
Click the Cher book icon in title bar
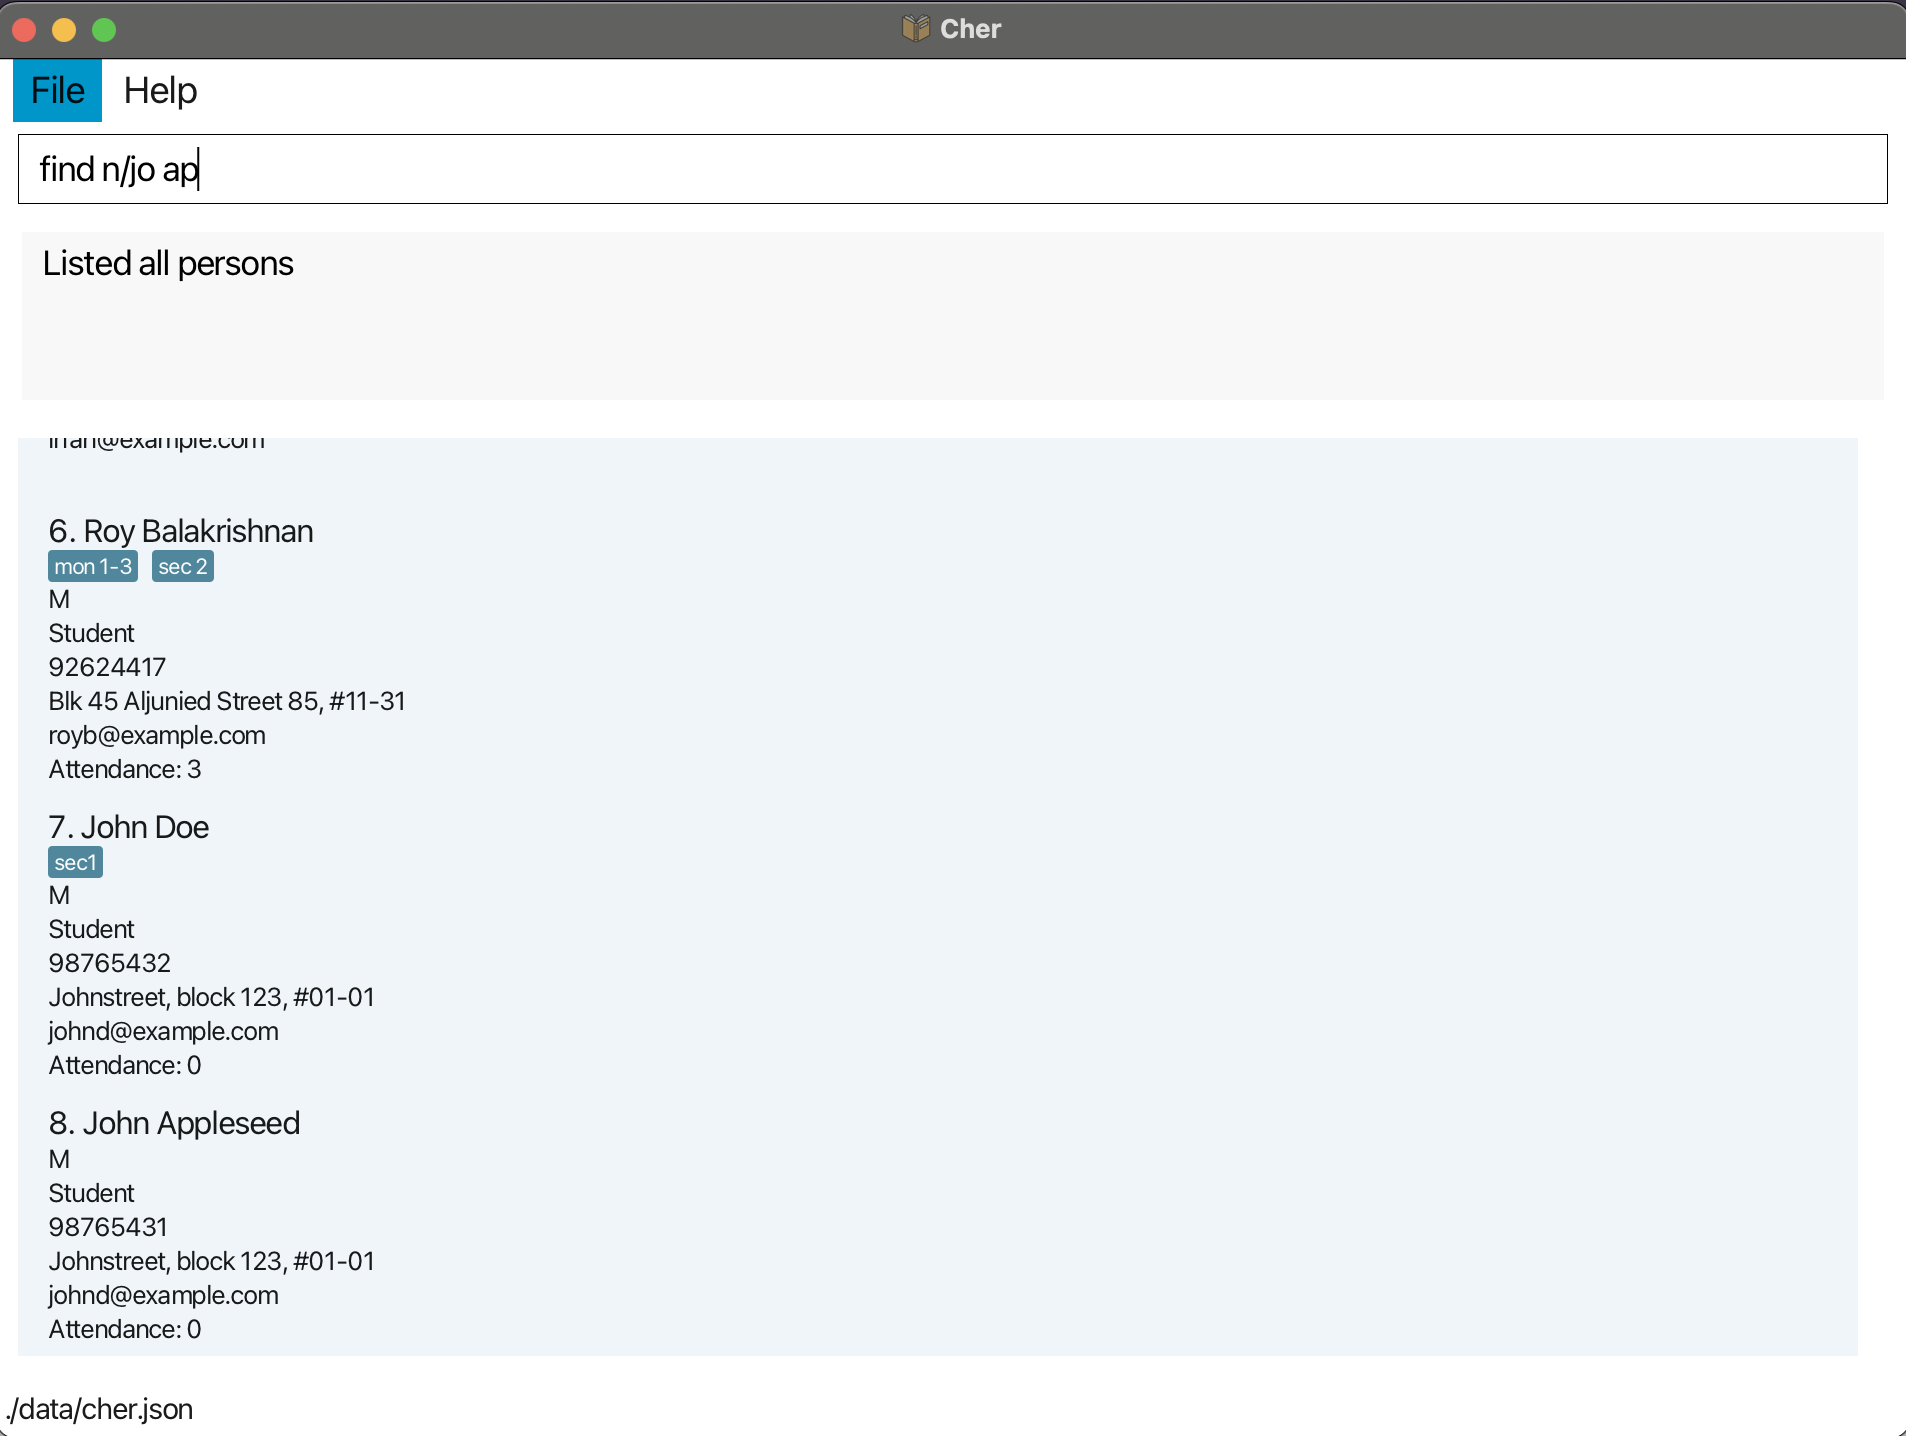click(x=915, y=28)
